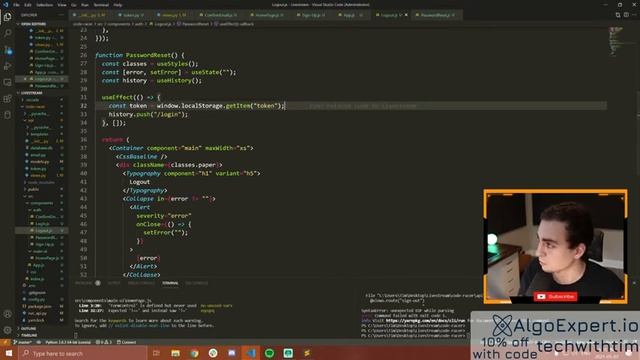Open the Remote Explorer view

coord(8,82)
